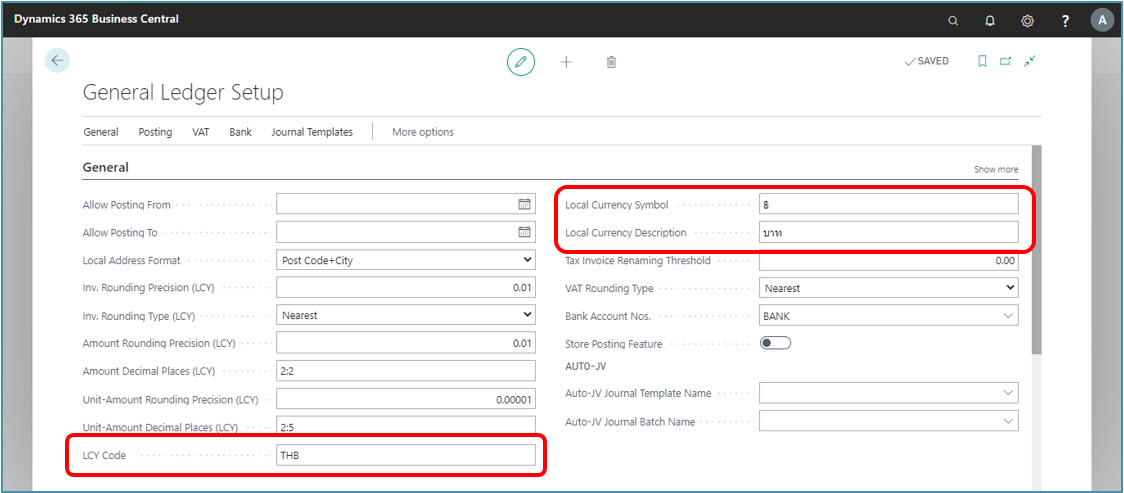The width and height of the screenshot is (1124, 493).
Task: Click Dynamics 365 Business Central title
Action: 96,19
